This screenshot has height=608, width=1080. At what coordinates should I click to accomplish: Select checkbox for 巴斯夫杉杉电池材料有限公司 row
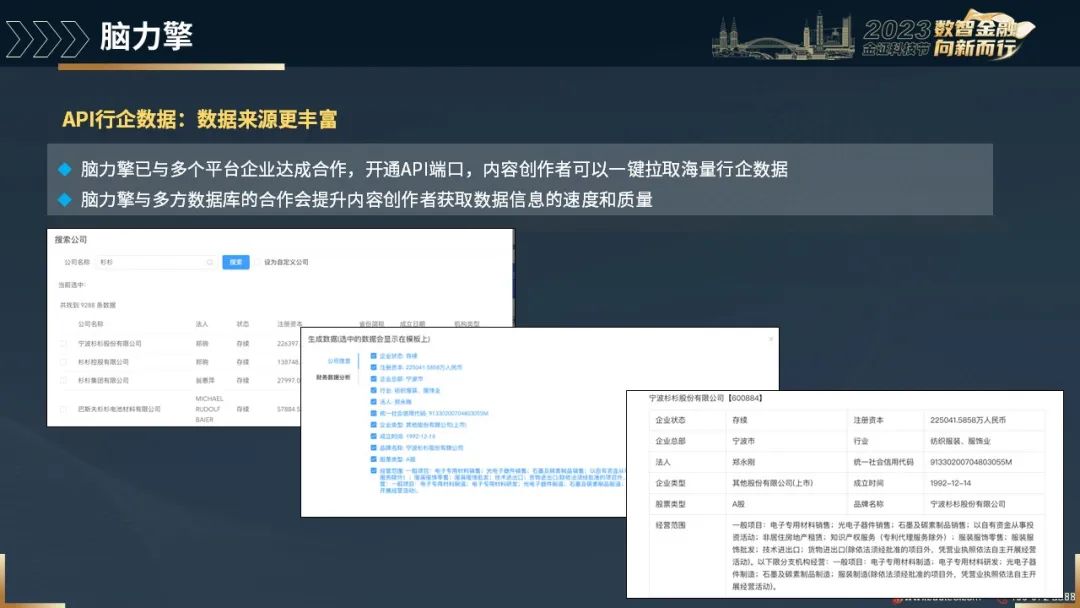pyautogui.click(x=63, y=409)
